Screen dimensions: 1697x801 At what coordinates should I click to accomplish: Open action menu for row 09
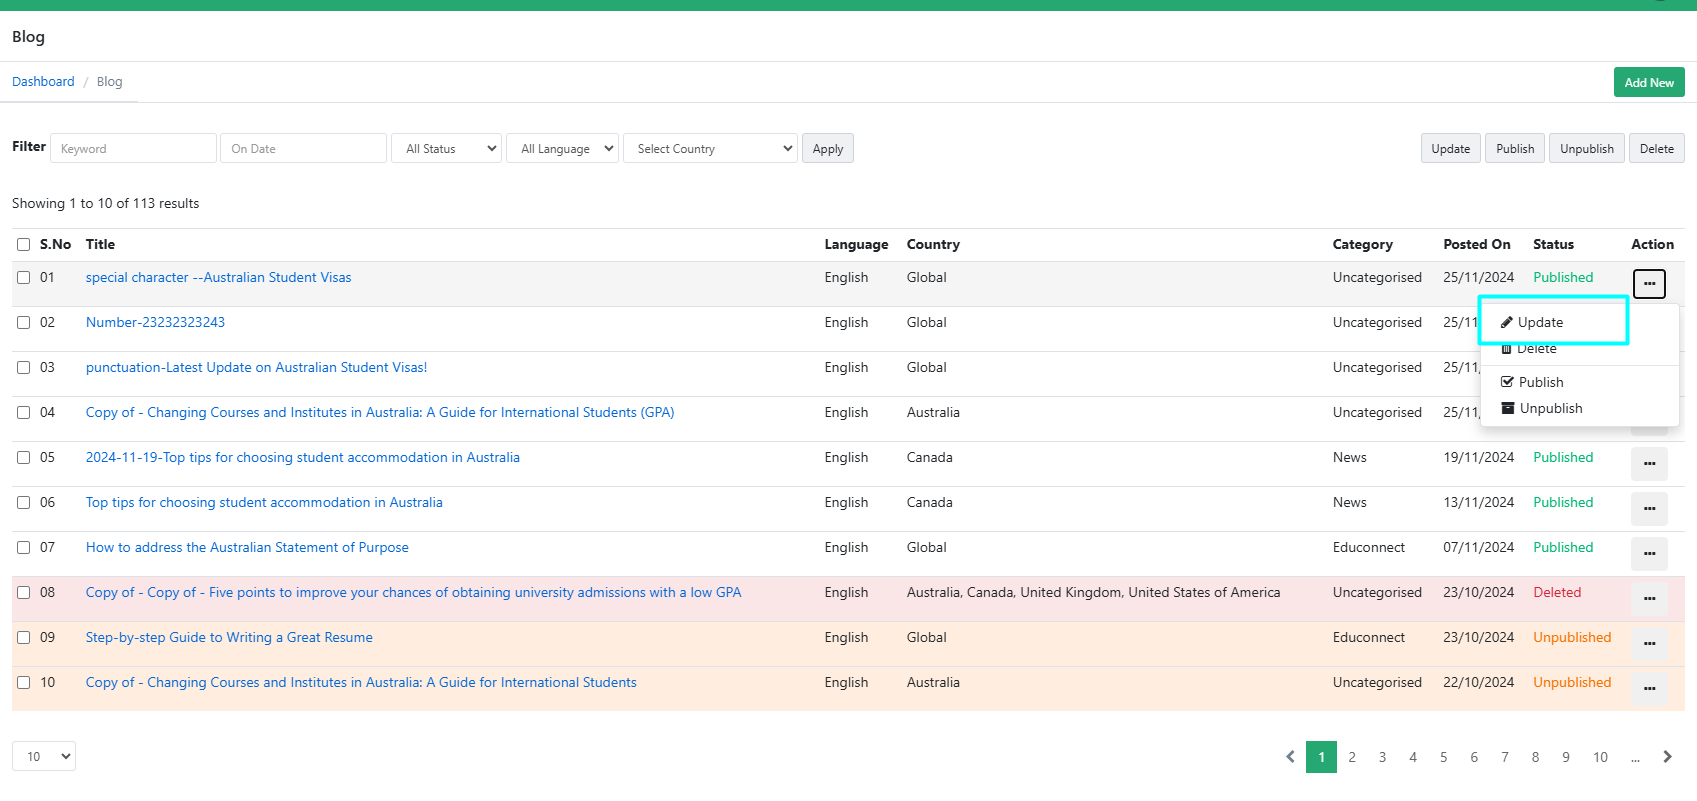click(x=1649, y=644)
